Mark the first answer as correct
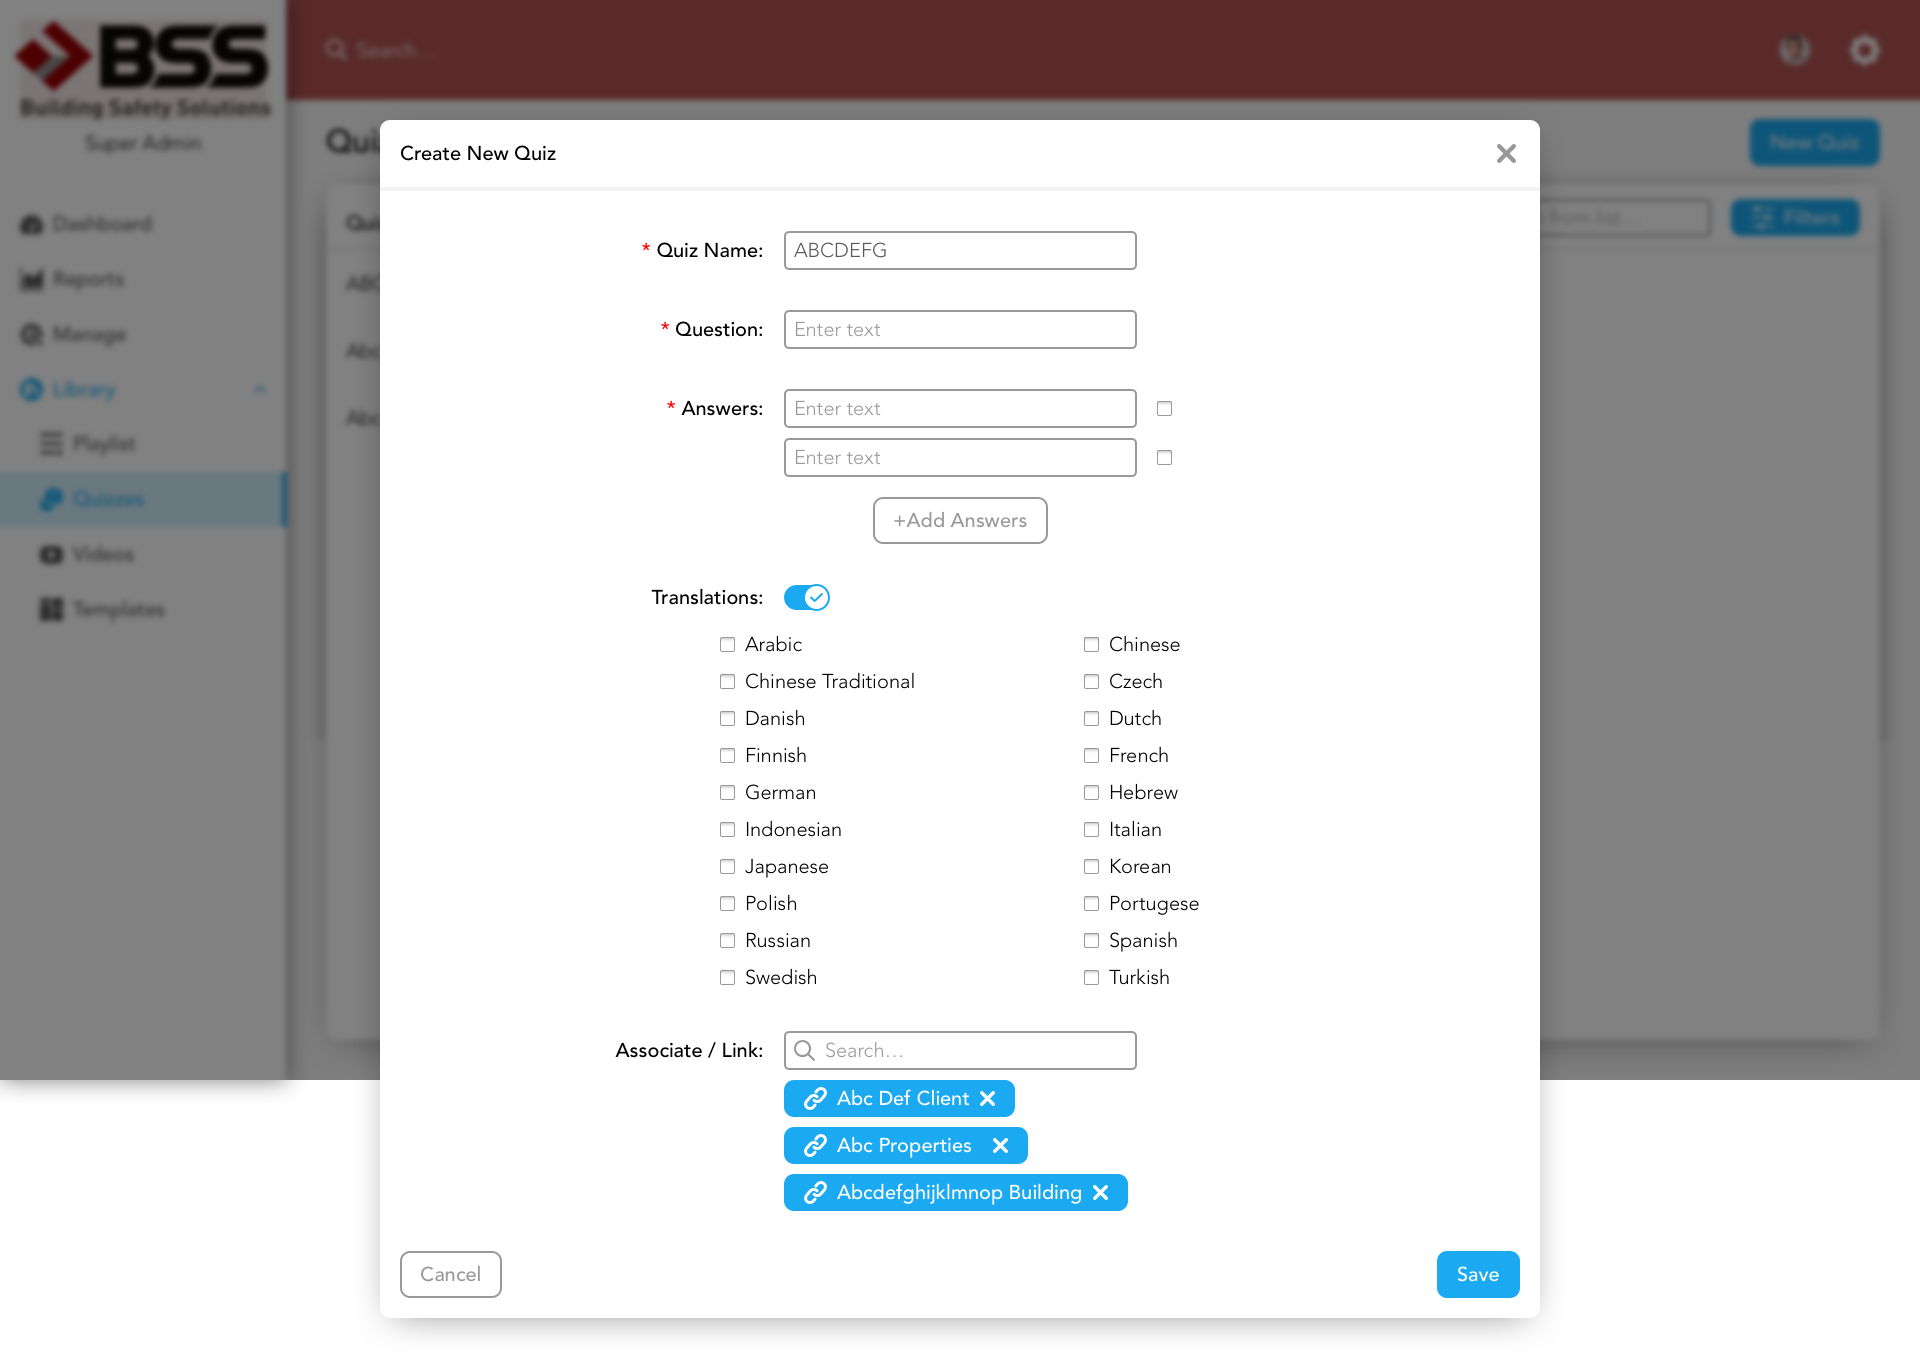The height and width of the screenshot is (1358, 1920). pos(1164,408)
